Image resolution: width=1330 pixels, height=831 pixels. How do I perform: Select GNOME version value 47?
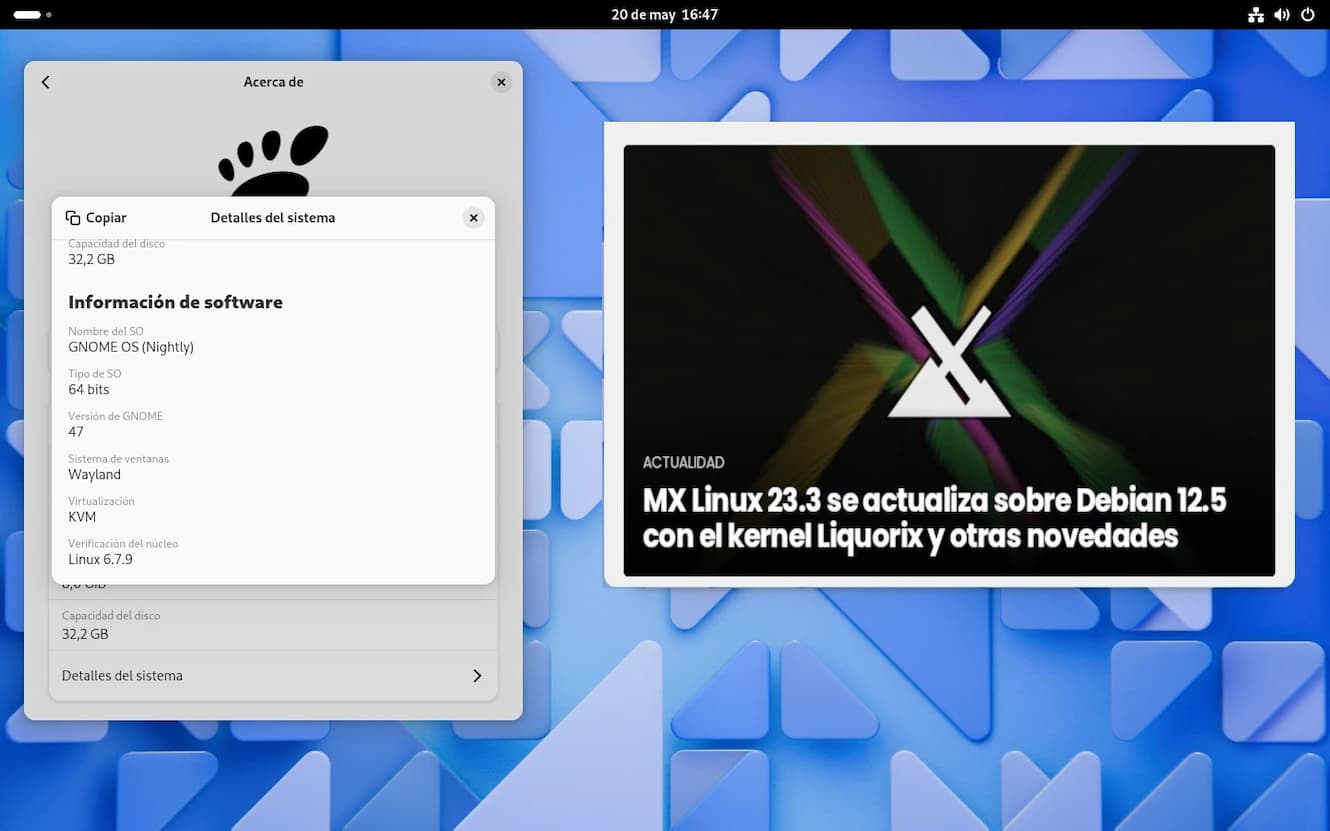[x=76, y=432]
